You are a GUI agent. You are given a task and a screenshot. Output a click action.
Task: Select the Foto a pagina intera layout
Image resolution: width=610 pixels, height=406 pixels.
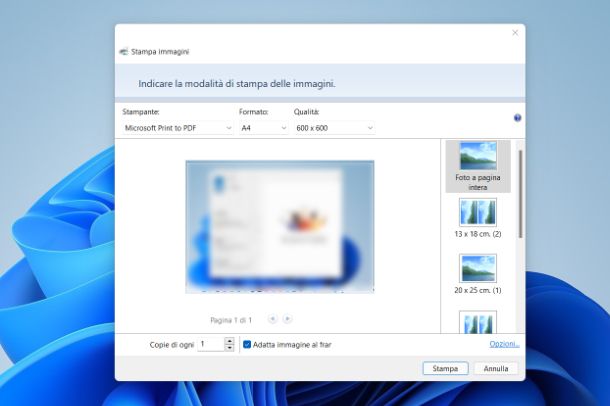click(x=478, y=166)
